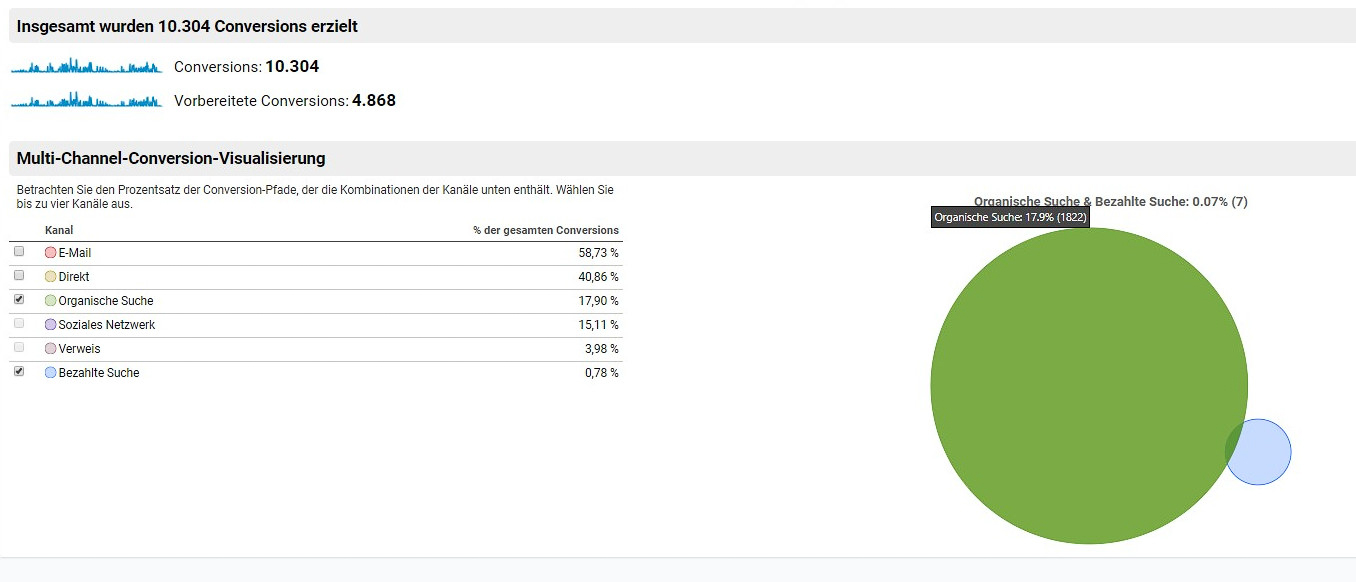
Task: Tick the Direkt channel checkbox
Action: (19, 276)
